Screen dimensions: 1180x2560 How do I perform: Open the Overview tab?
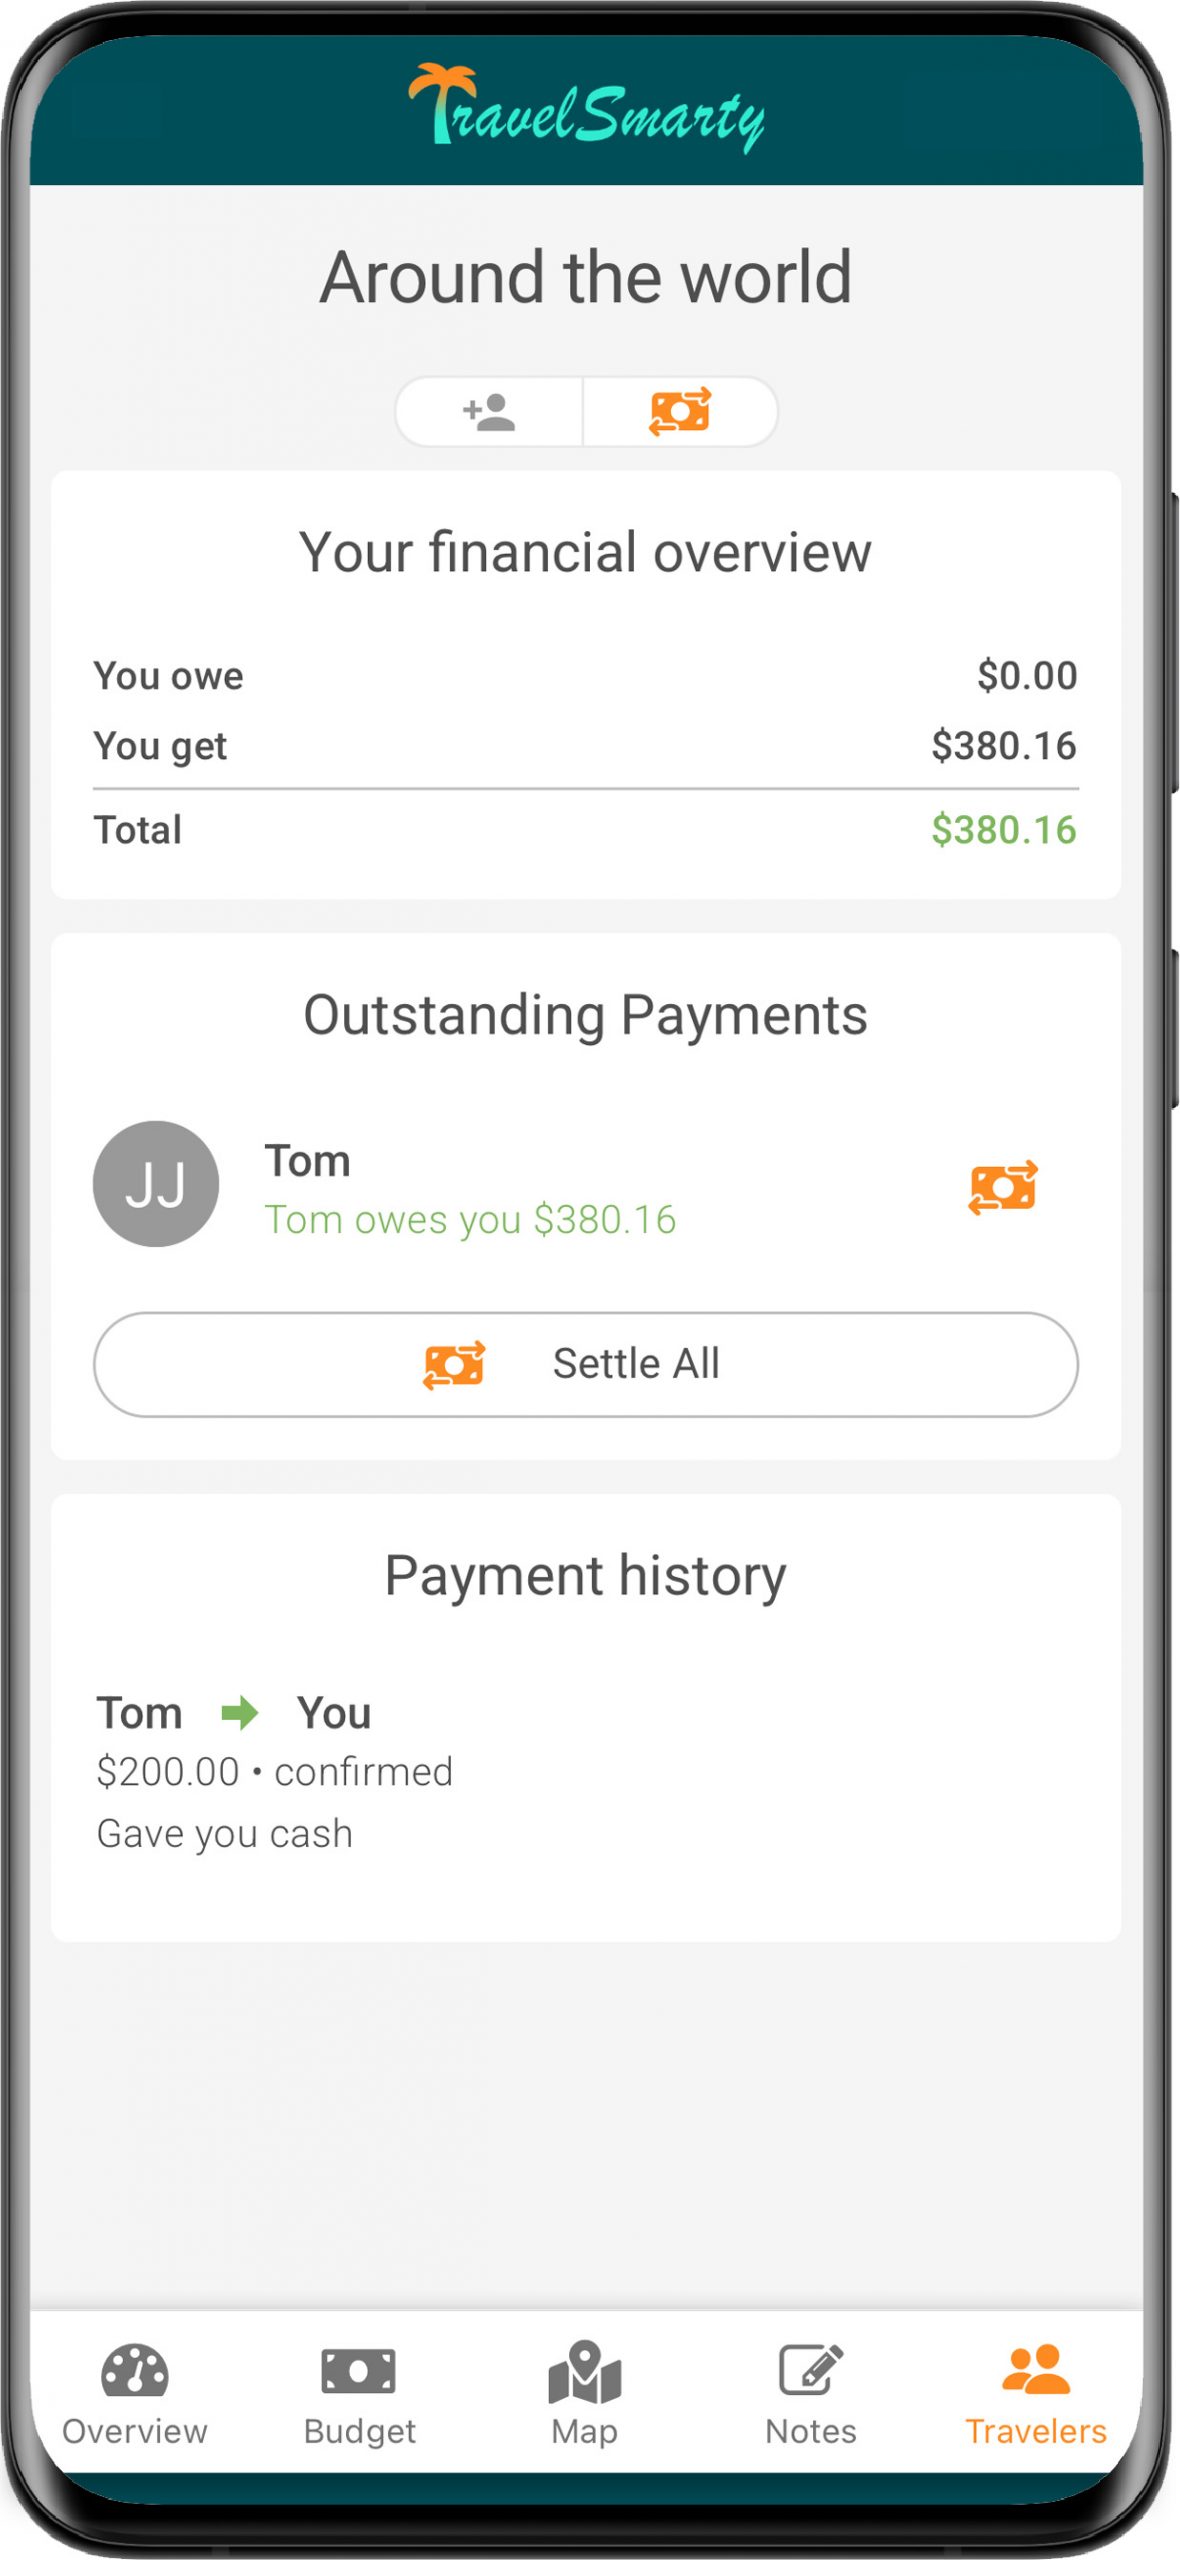[135, 2393]
